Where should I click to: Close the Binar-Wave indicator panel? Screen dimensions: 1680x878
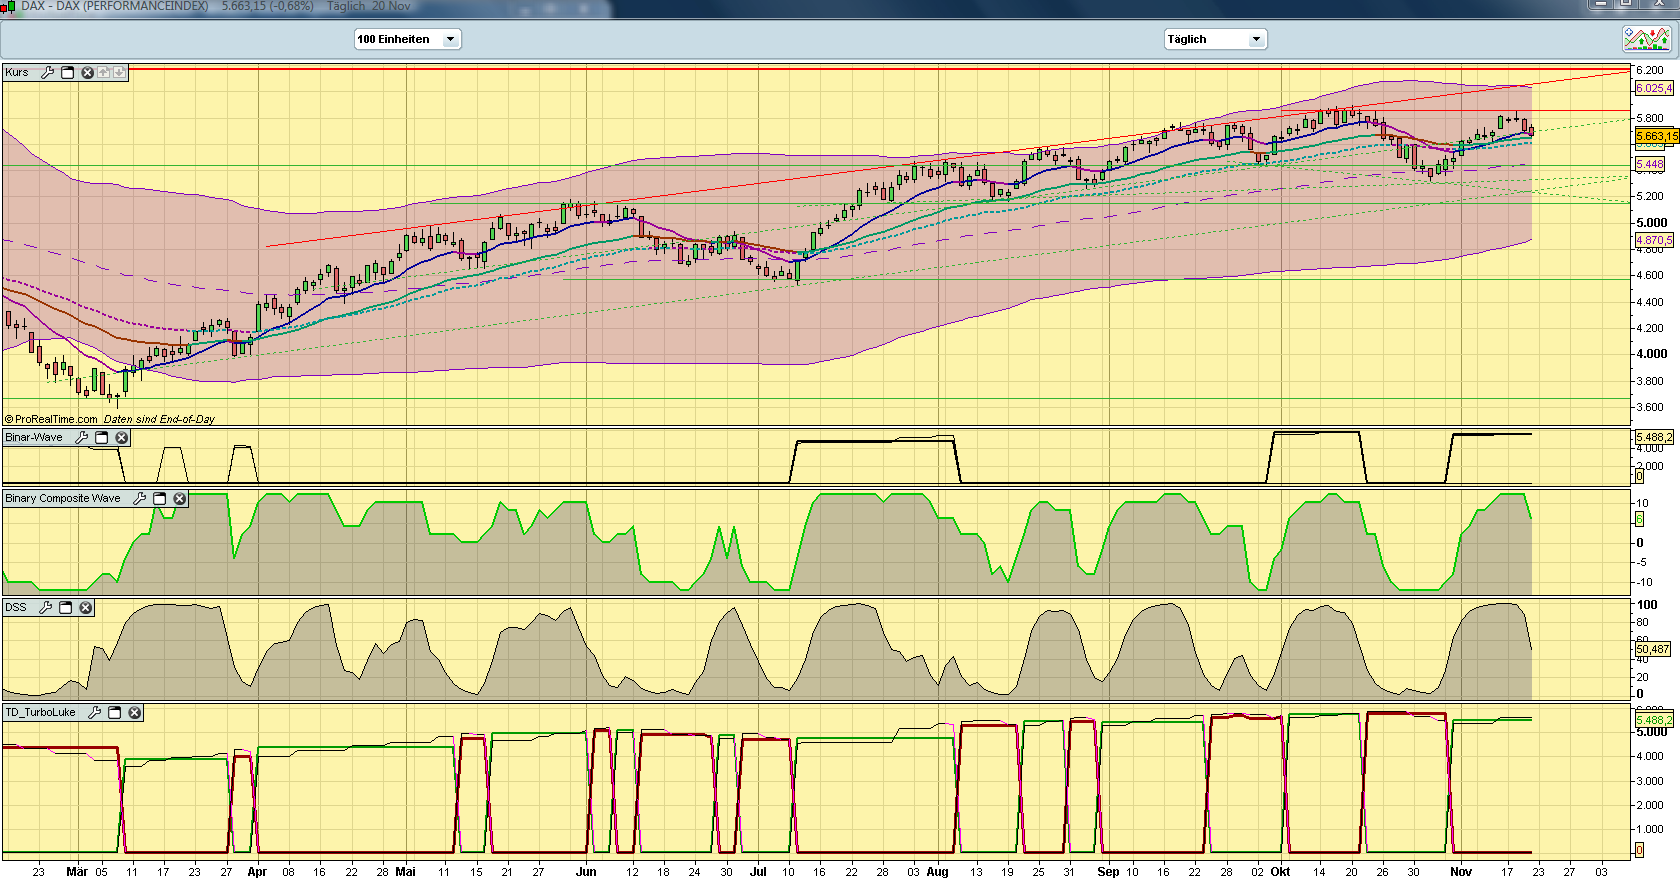pyautogui.click(x=122, y=438)
